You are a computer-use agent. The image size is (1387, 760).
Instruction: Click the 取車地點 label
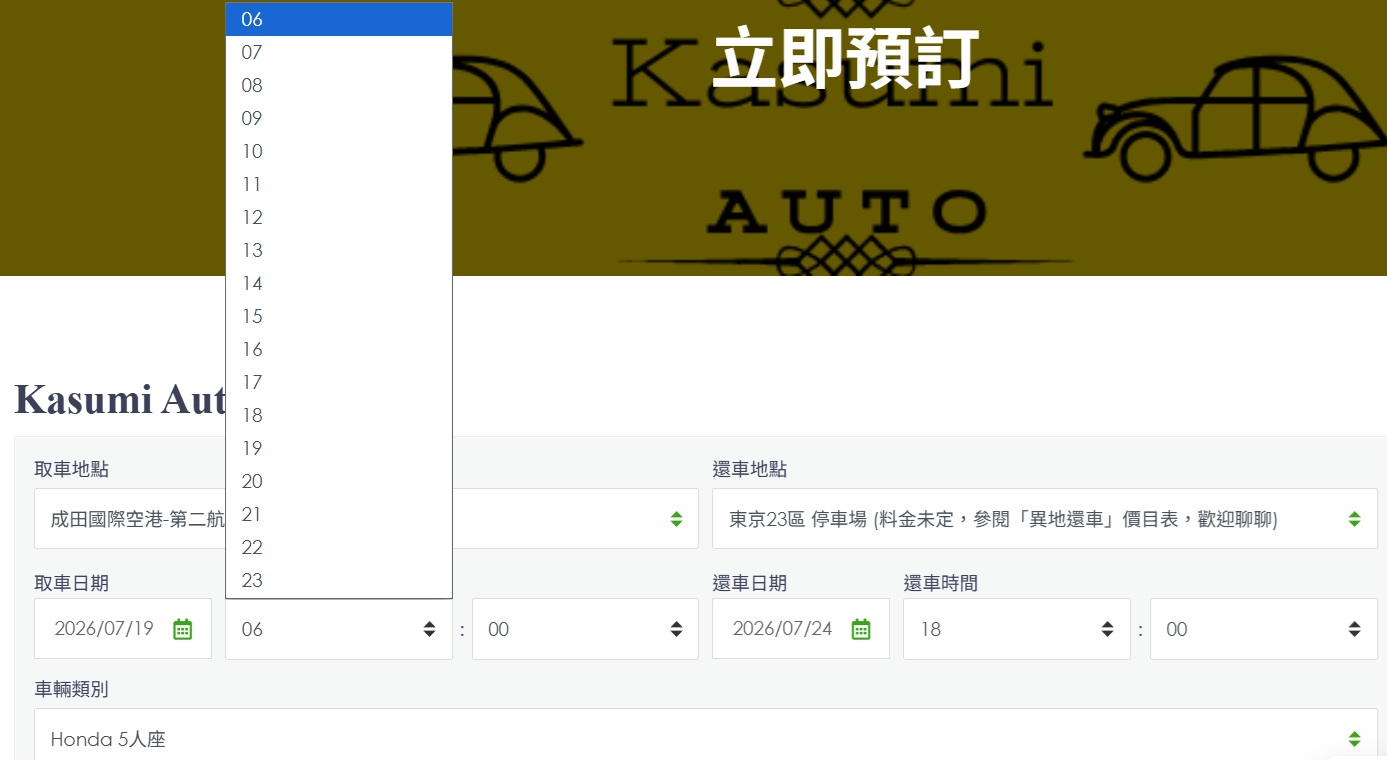71,470
